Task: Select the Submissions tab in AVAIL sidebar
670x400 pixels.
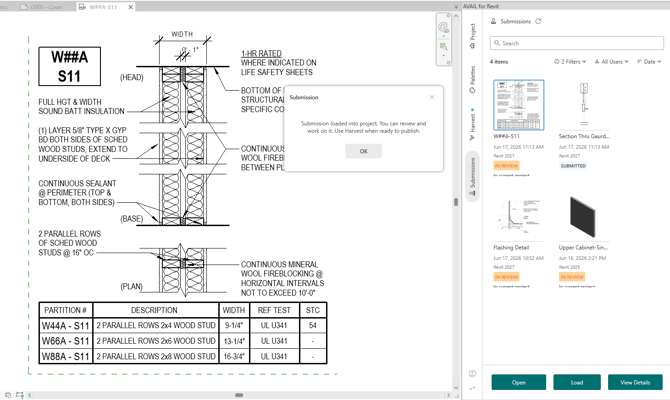Action: click(x=473, y=176)
